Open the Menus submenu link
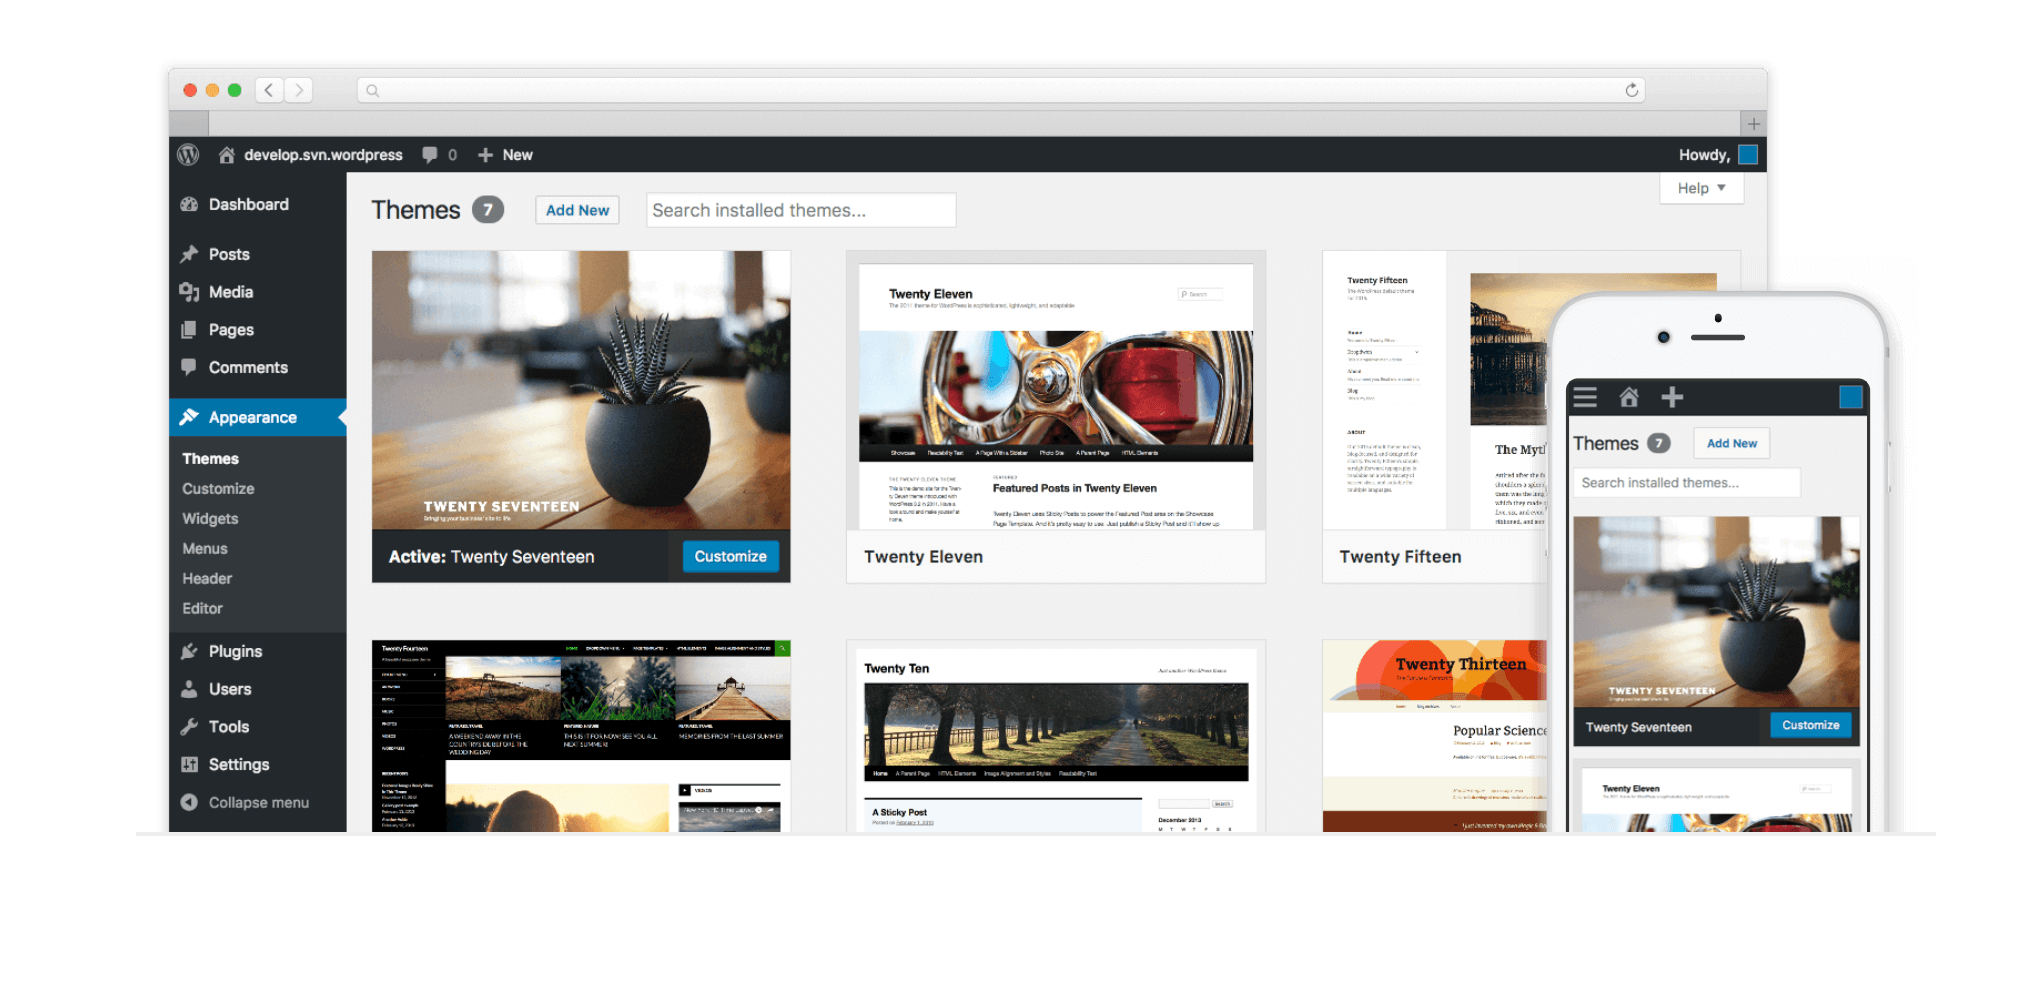Screen dimensions: 2030x992 [205, 548]
